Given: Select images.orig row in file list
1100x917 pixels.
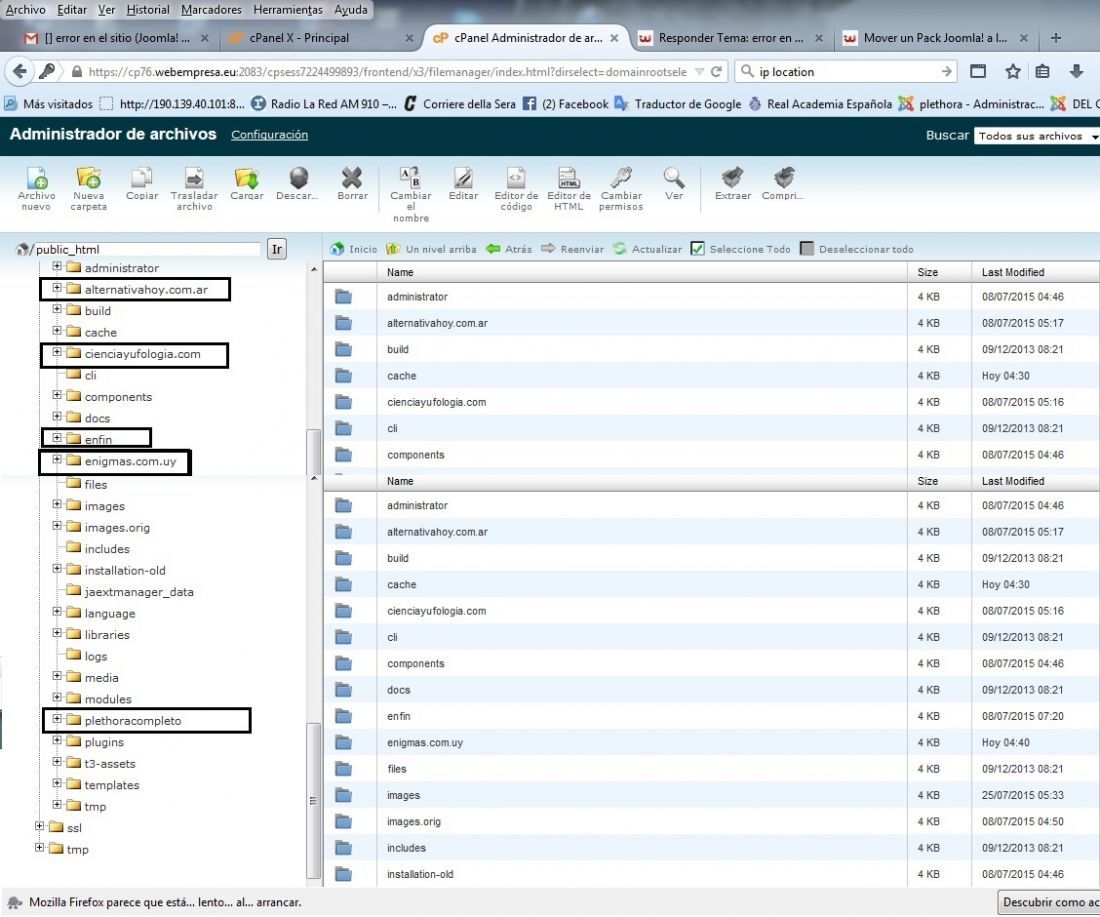Looking at the screenshot, I should pos(711,822).
